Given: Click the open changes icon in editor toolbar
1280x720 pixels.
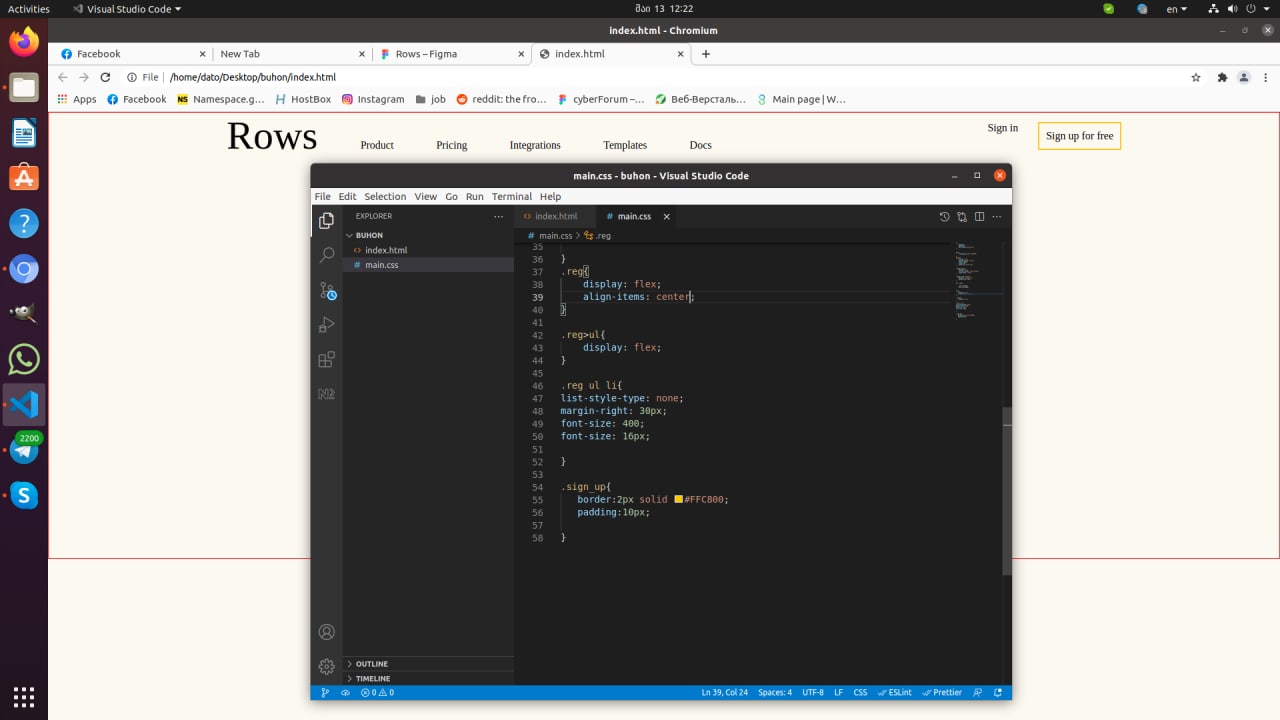Looking at the screenshot, I should tap(962, 216).
